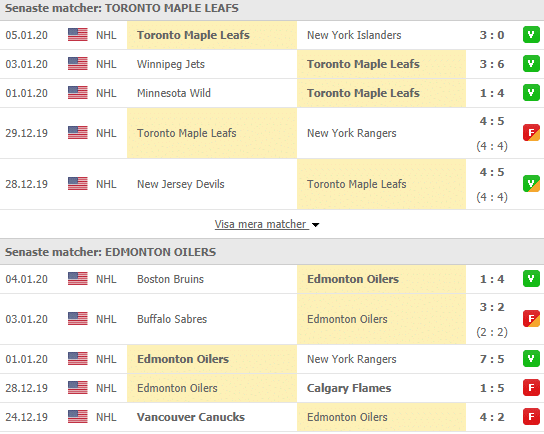Click red F badge for Buffalo Sabres match
This screenshot has width=544, height=434.
(531, 318)
